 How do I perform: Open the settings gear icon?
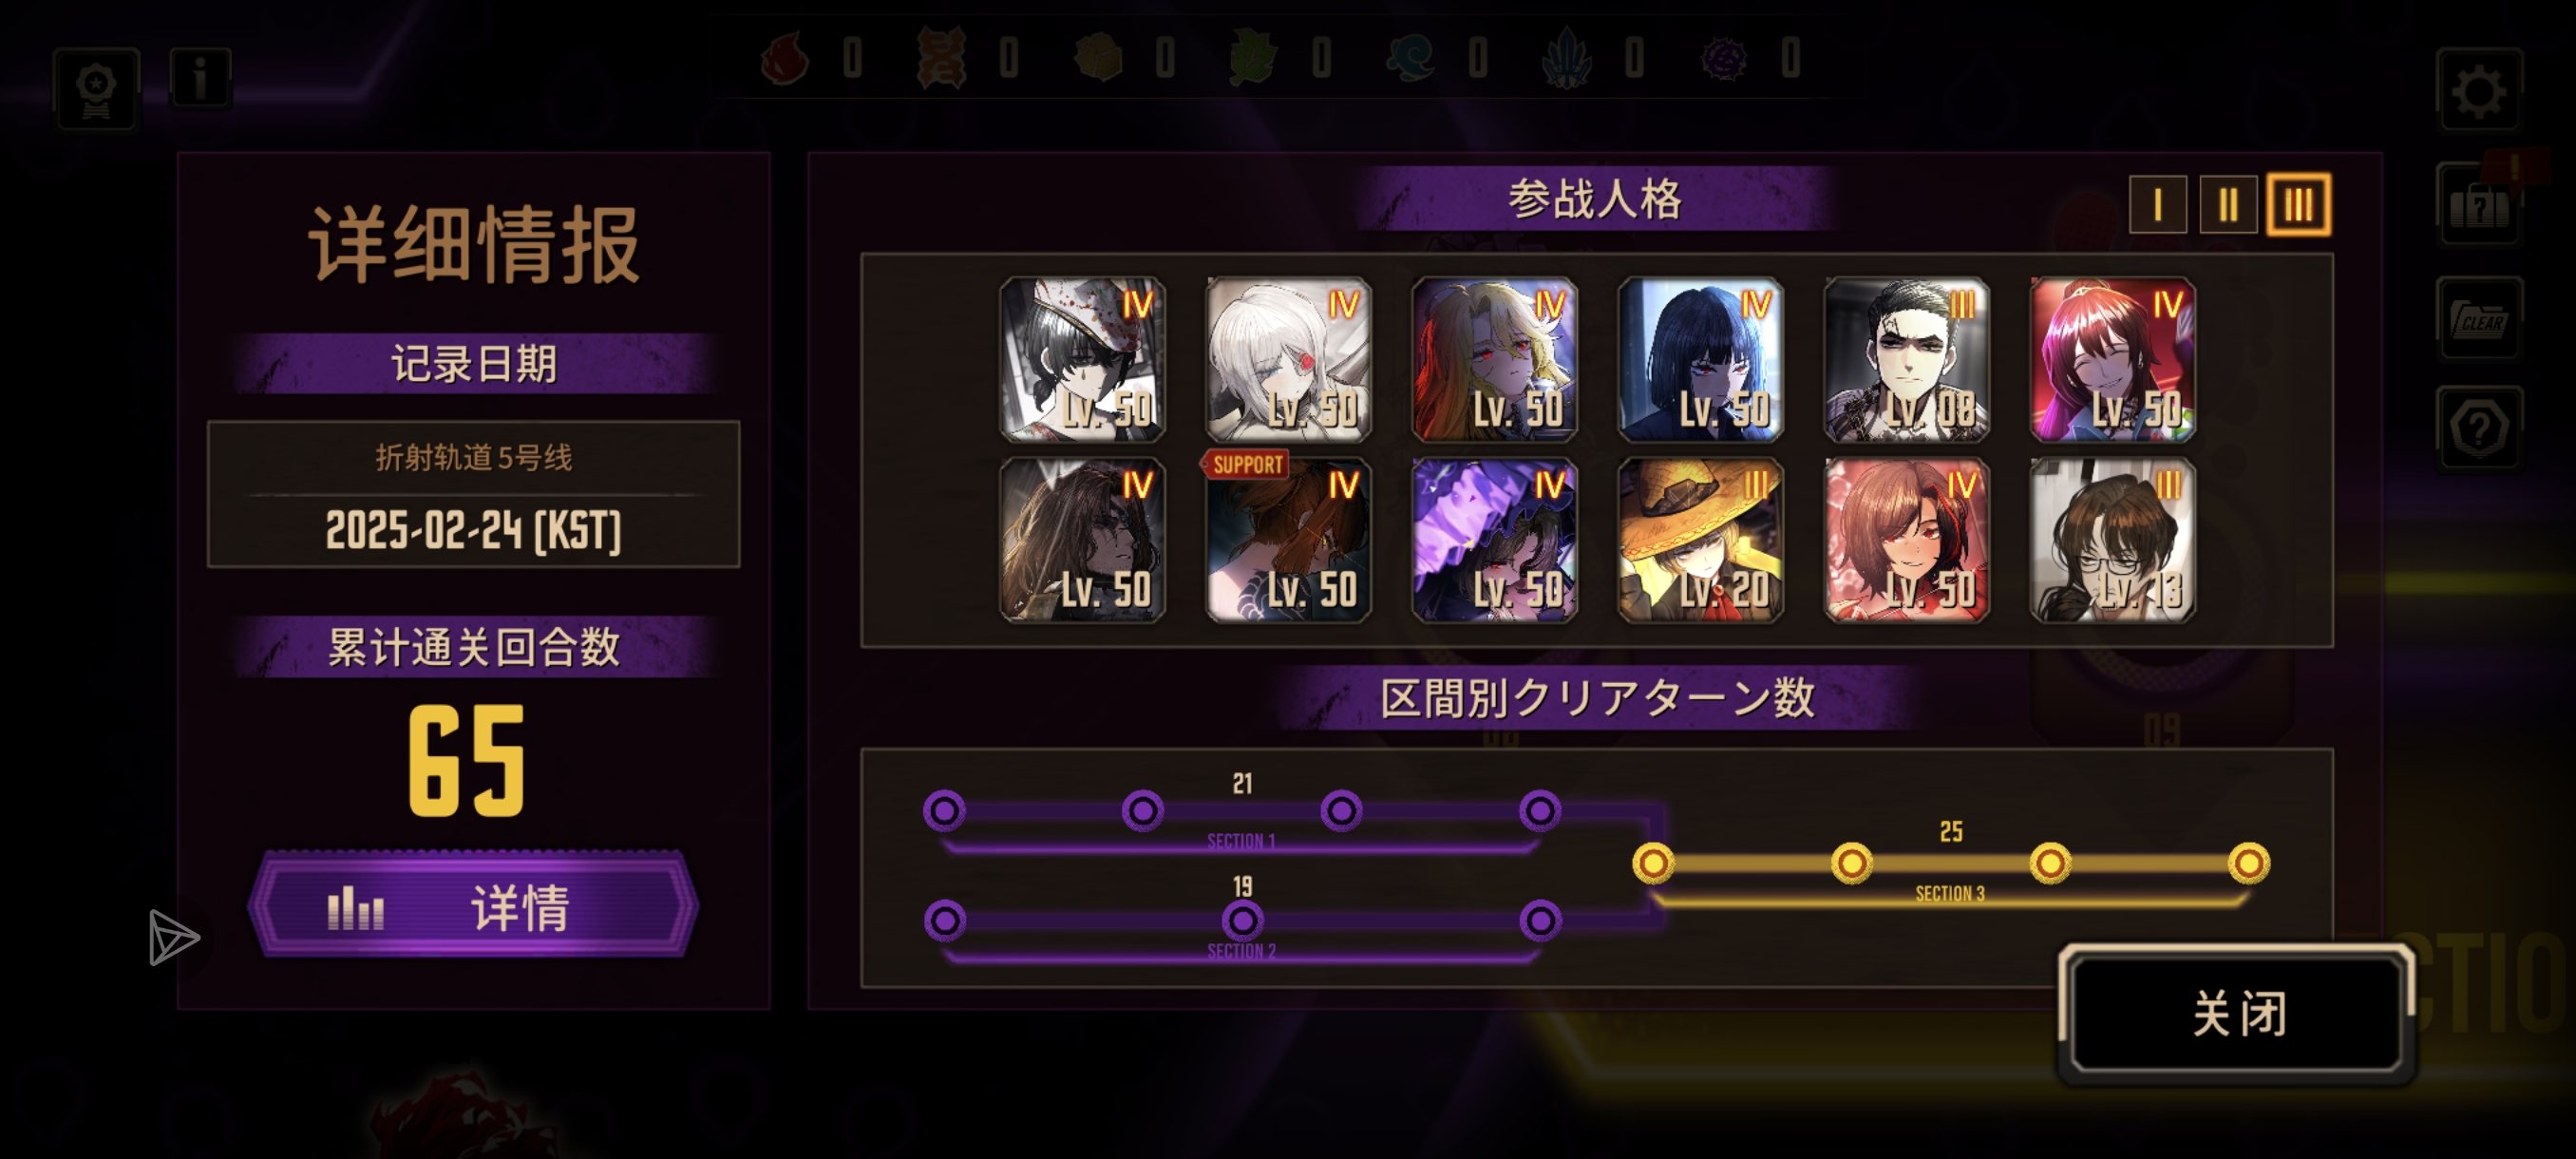pyautogui.click(x=2478, y=91)
